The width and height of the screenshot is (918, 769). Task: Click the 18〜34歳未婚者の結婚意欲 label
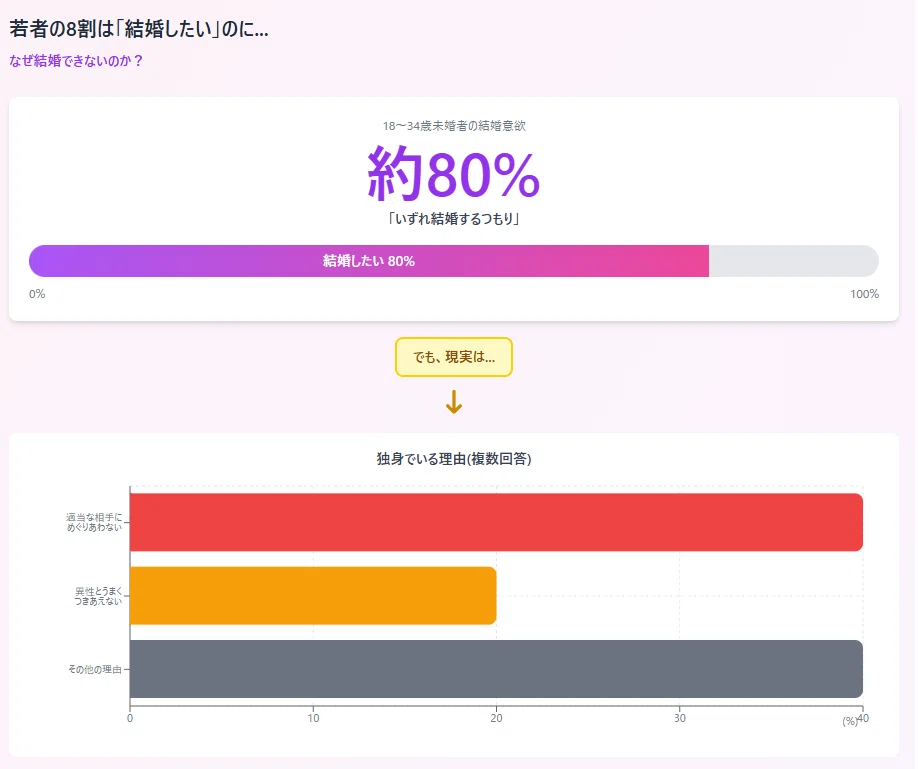tap(454, 126)
